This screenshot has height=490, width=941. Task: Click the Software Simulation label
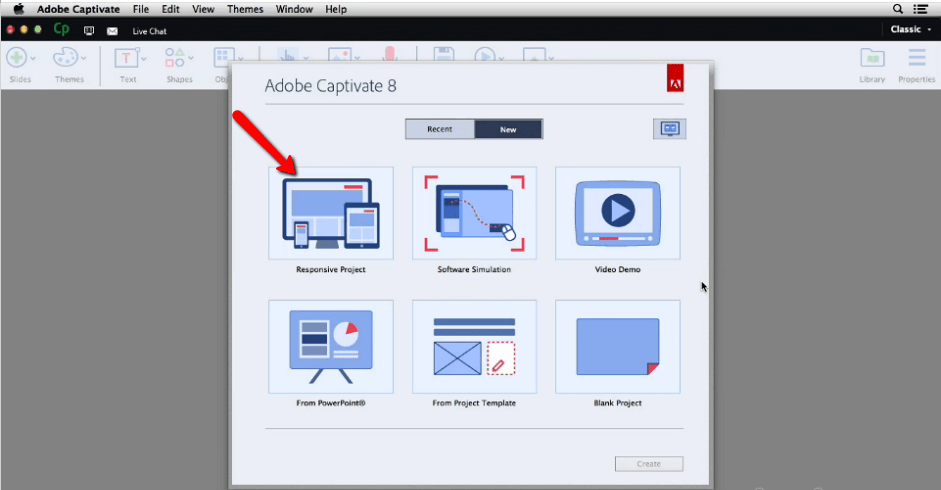coord(474,270)
